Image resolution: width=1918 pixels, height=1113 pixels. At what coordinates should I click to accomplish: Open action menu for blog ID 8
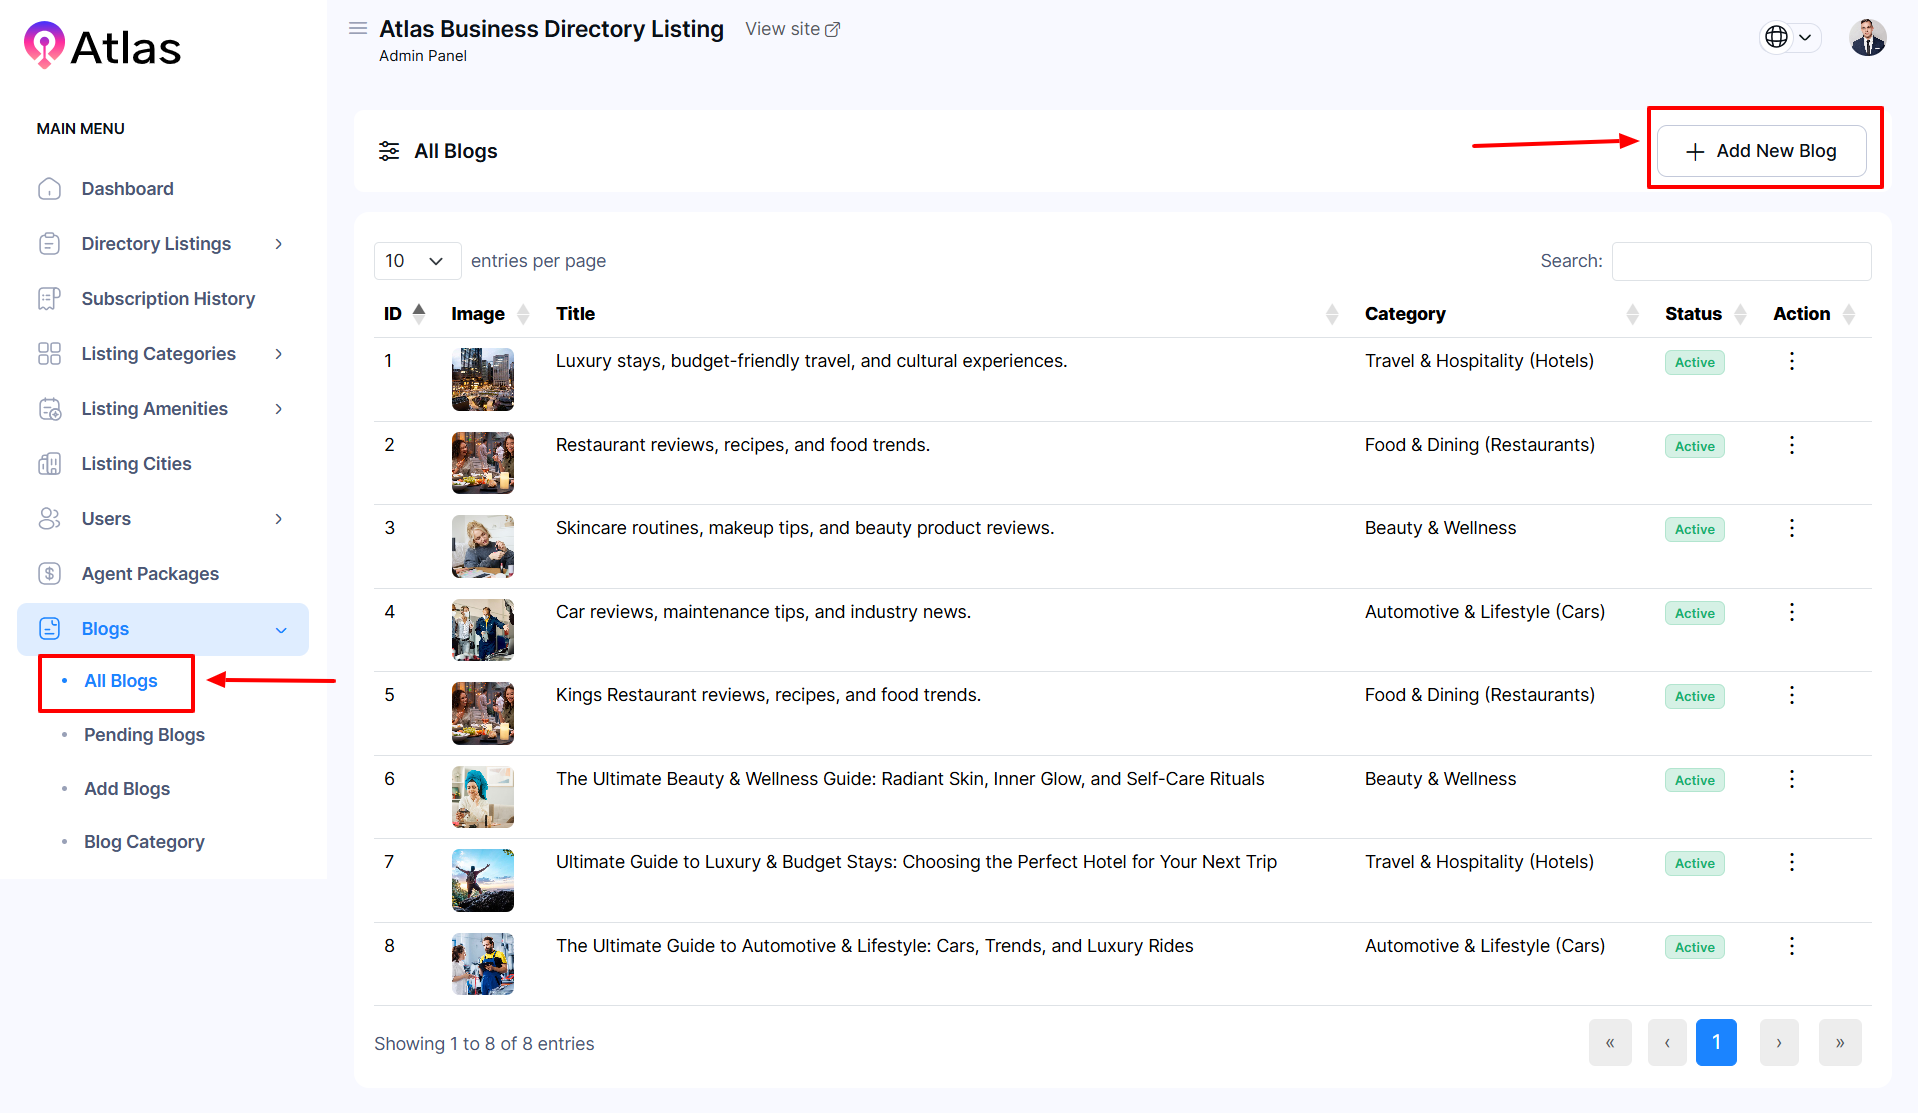point(1791,946)
